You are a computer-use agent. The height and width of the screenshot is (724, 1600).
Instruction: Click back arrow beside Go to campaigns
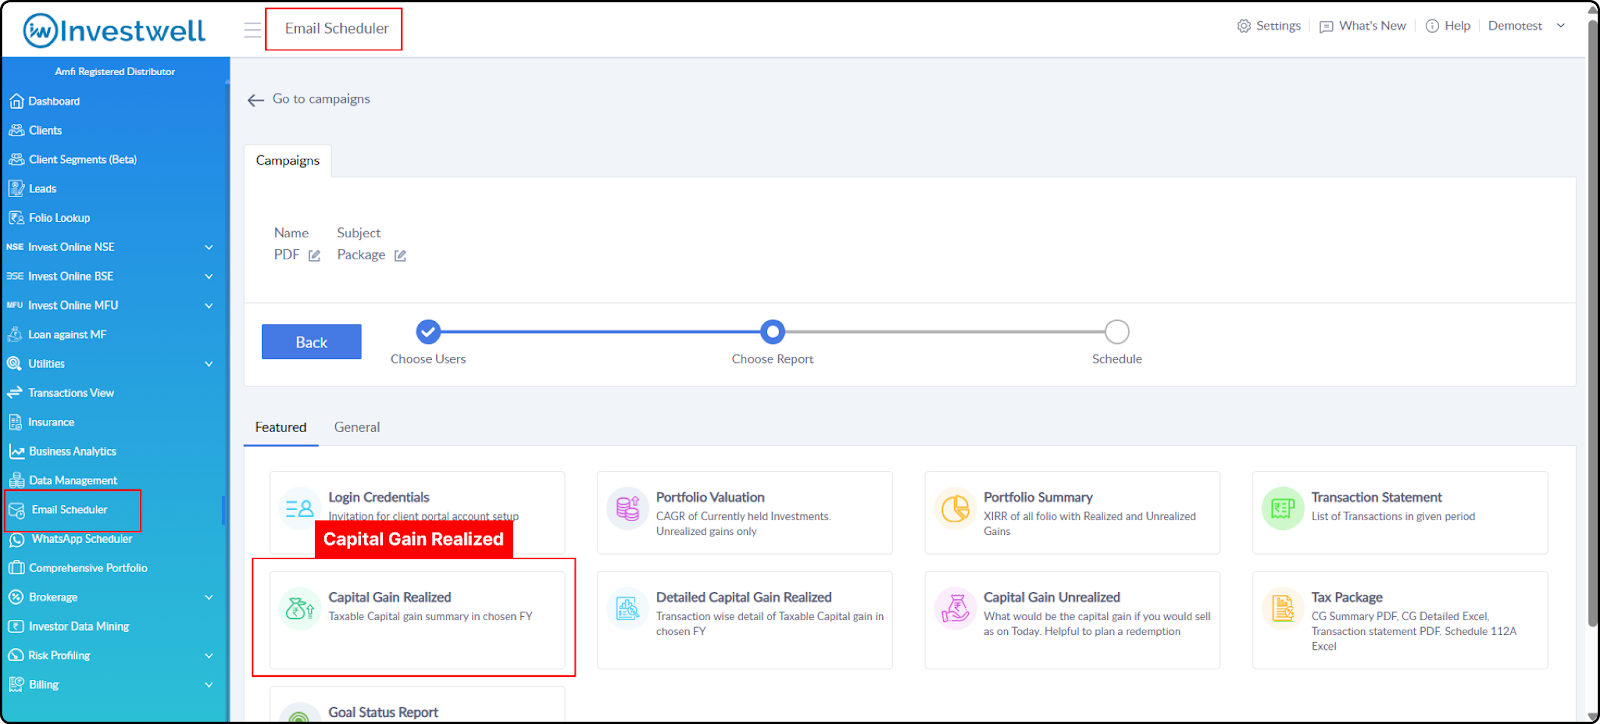pos(256,100)
